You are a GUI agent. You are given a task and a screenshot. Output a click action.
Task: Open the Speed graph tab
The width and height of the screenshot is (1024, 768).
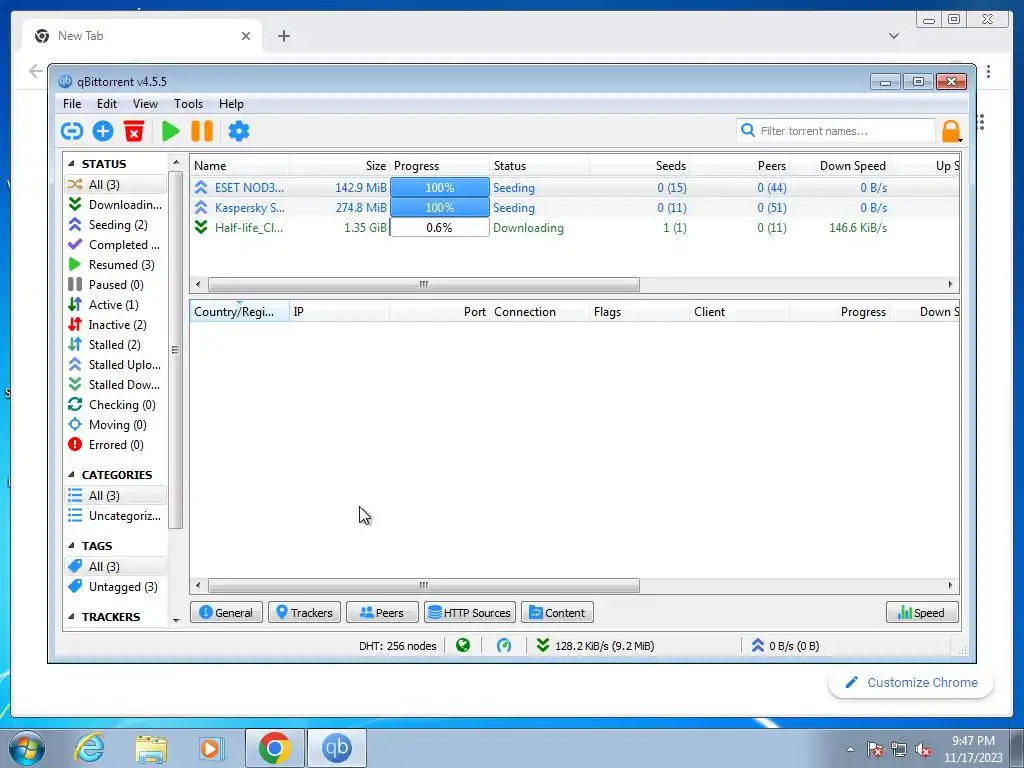[922, 613]
